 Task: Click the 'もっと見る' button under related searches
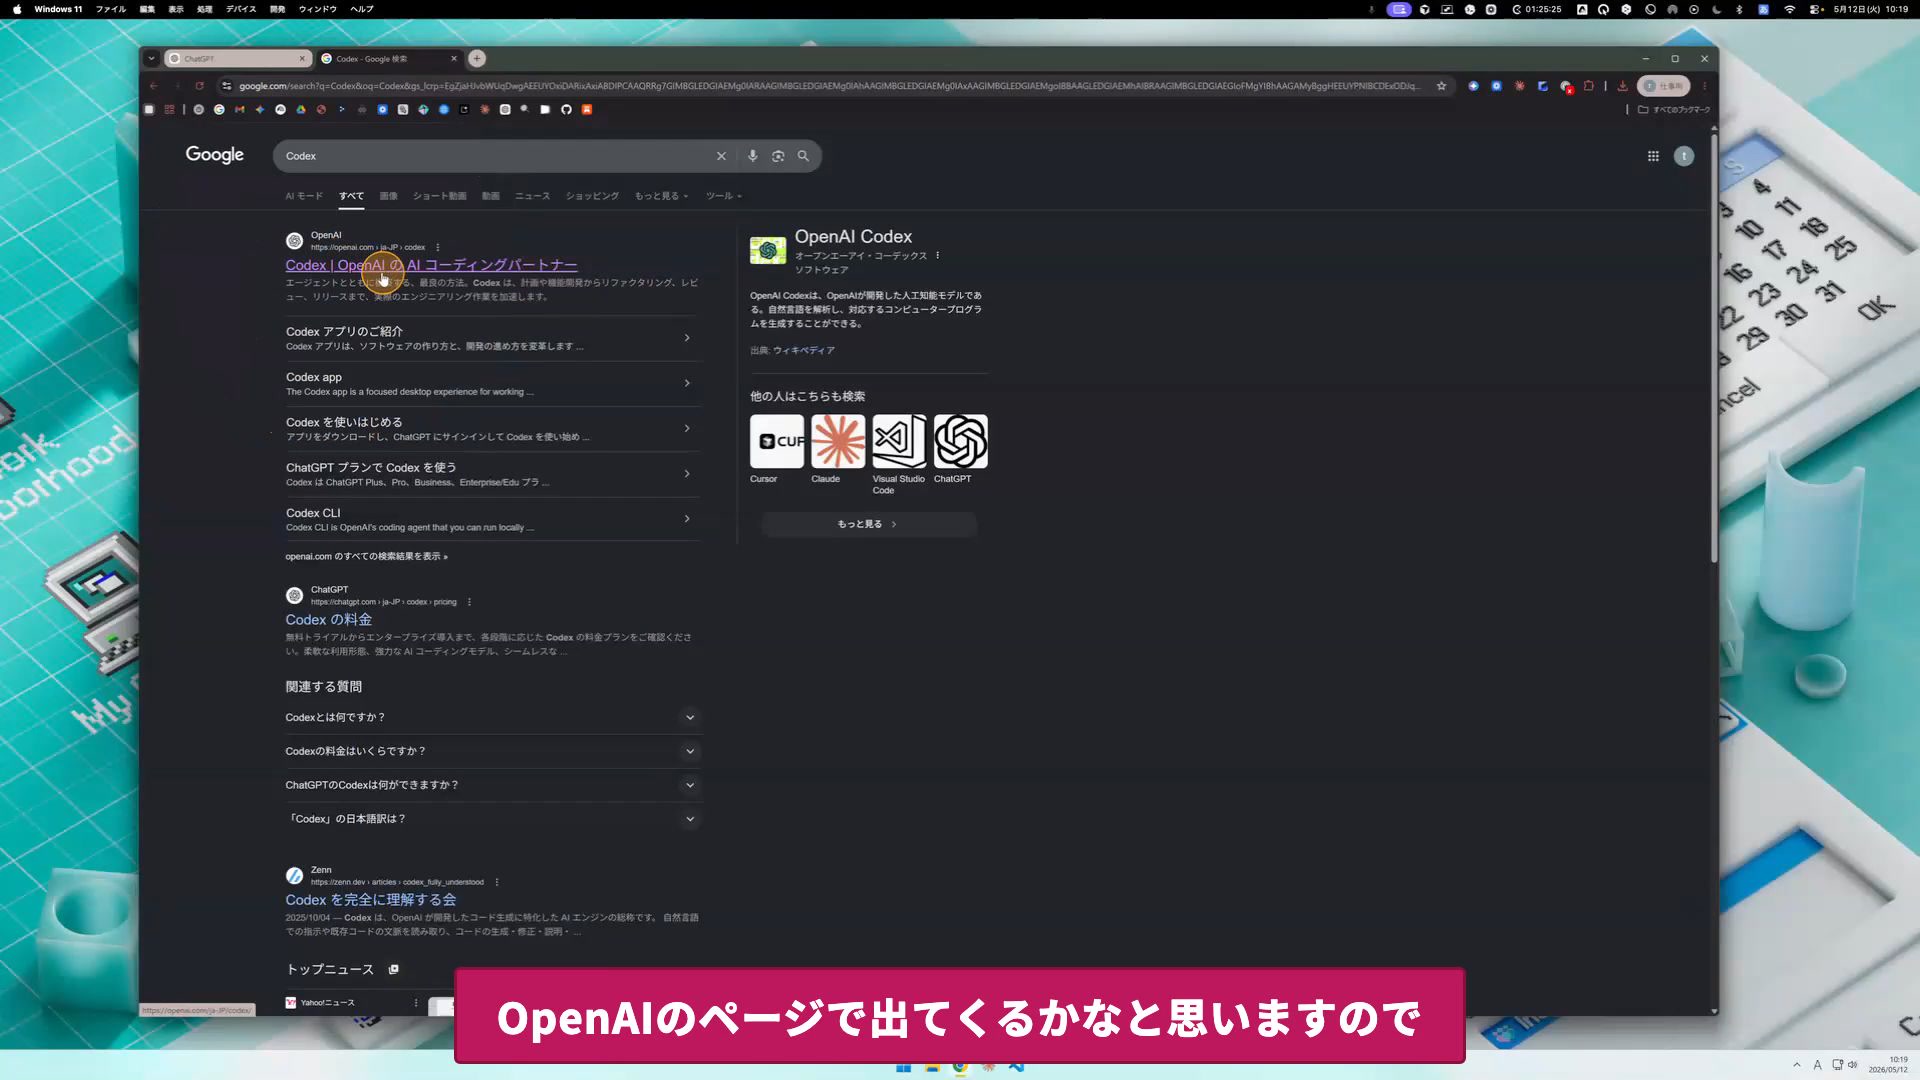pos(868,524)
